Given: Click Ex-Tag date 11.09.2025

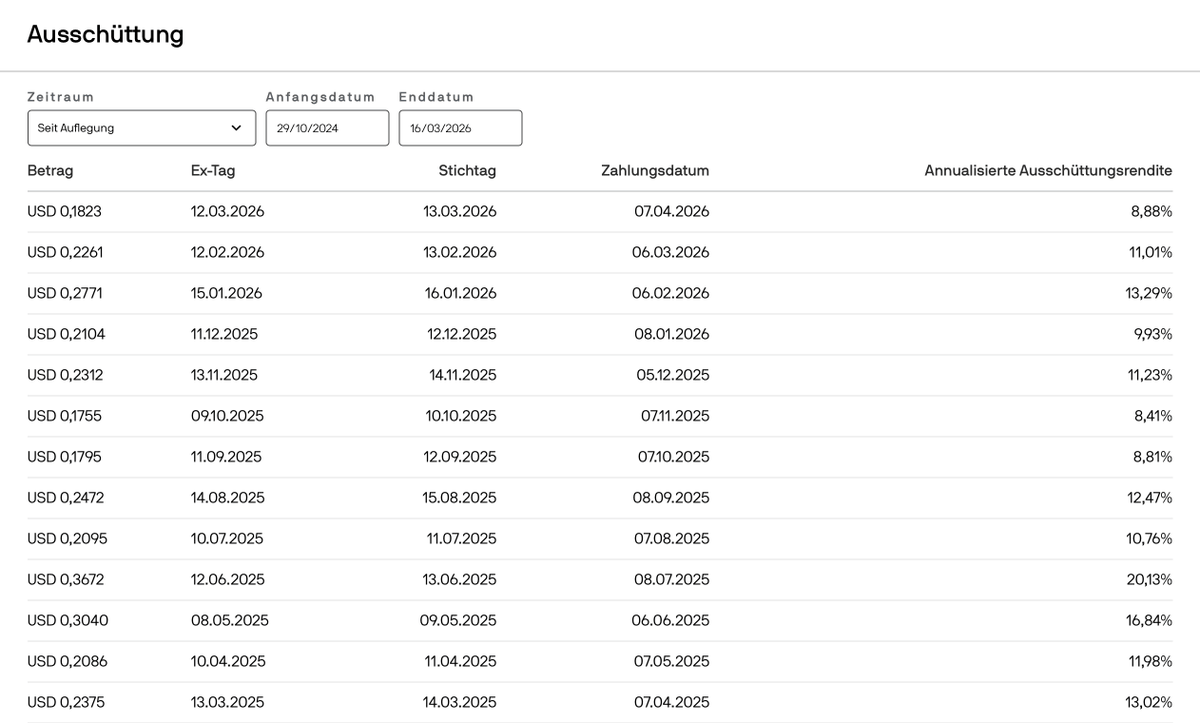Looking at the screenshot, I should click(x=226, y=457).
